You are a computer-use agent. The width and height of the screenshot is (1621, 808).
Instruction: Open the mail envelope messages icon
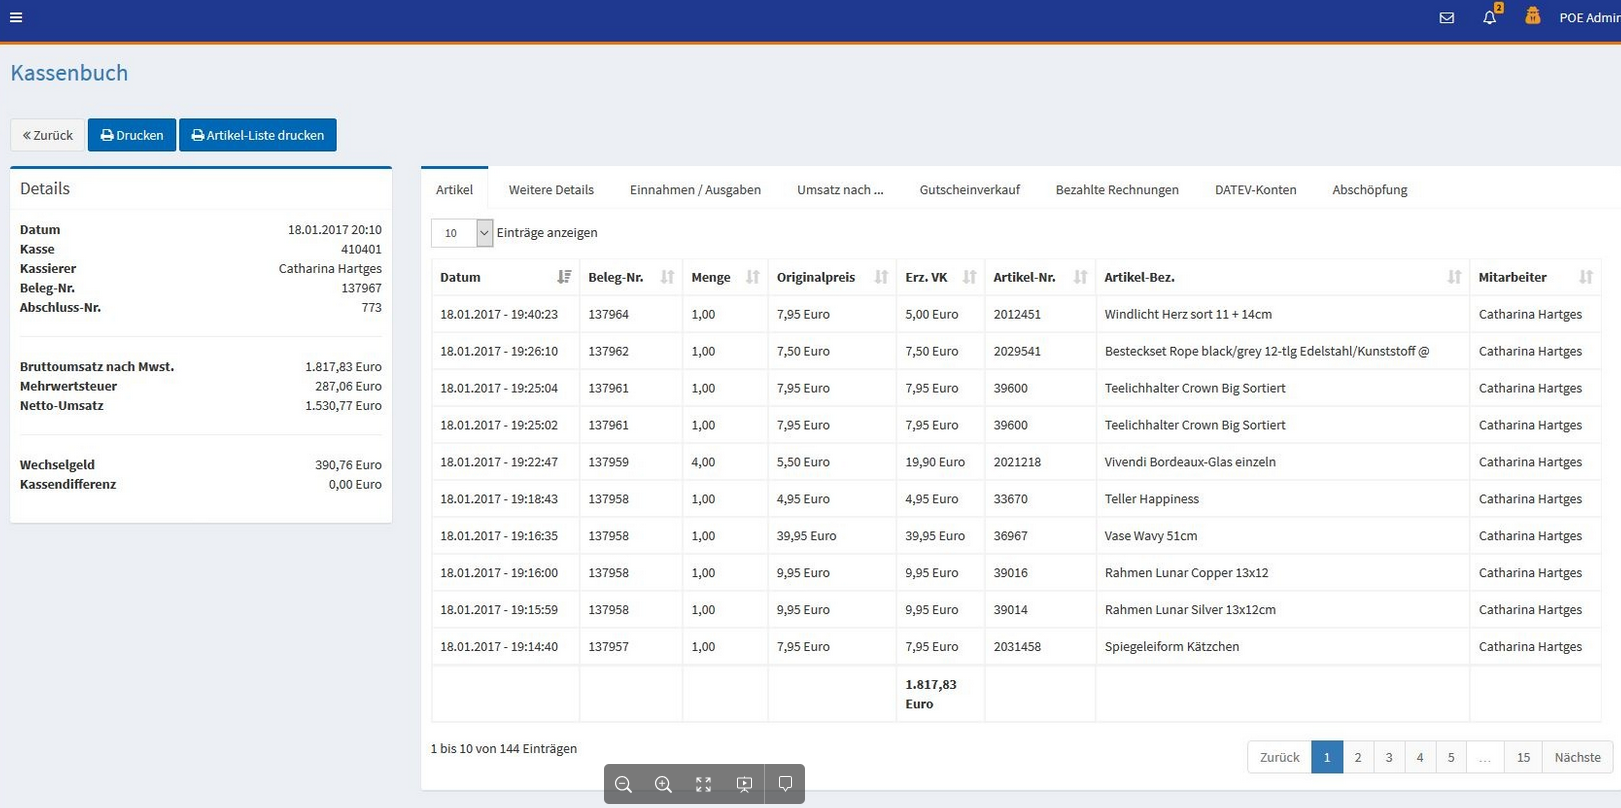1446,18
